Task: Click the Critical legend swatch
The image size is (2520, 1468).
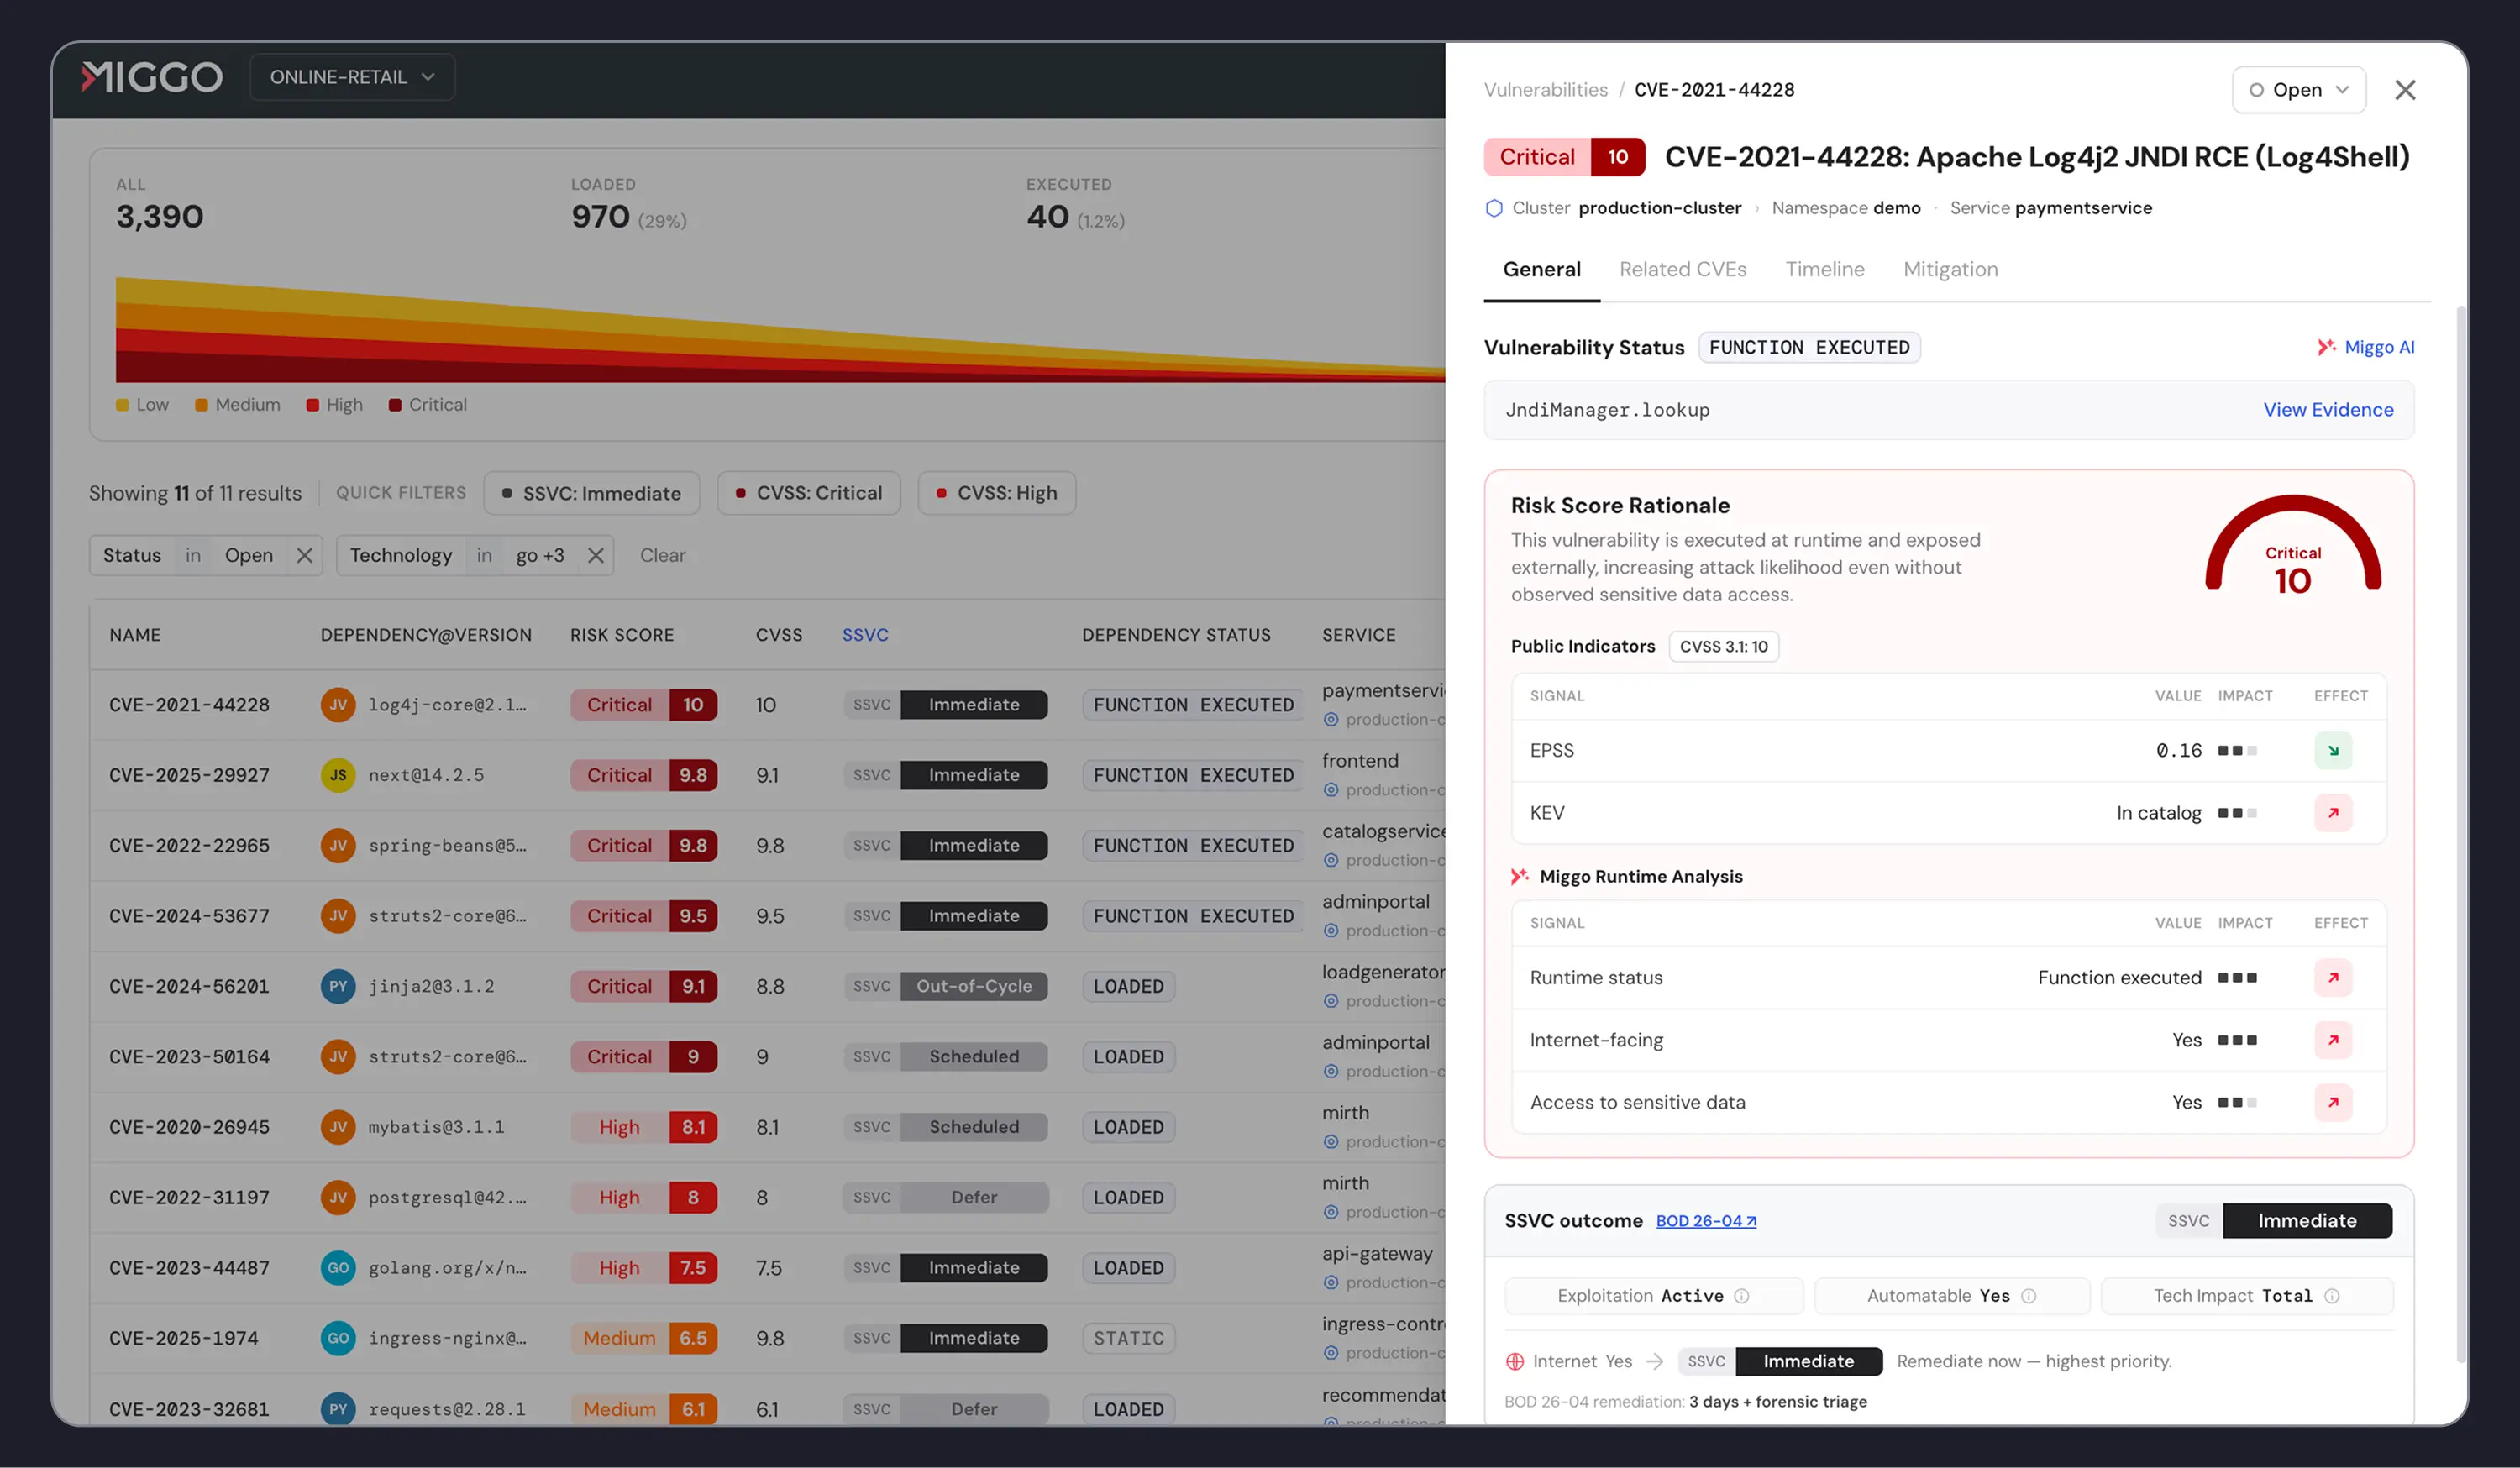Action: (395, 405)
